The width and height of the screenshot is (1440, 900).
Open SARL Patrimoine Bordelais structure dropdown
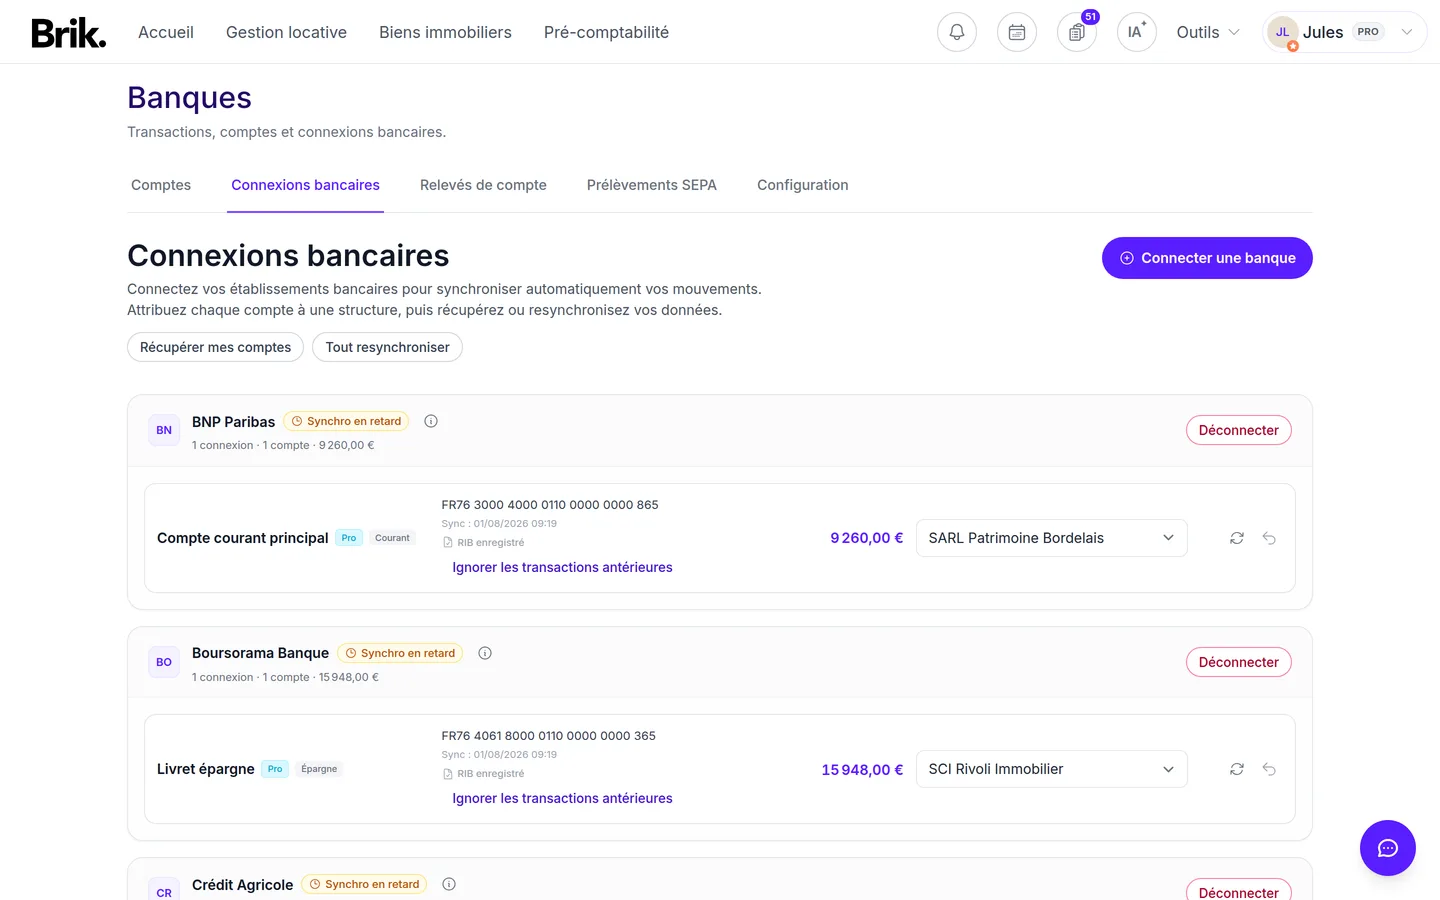click(1052, 538)
